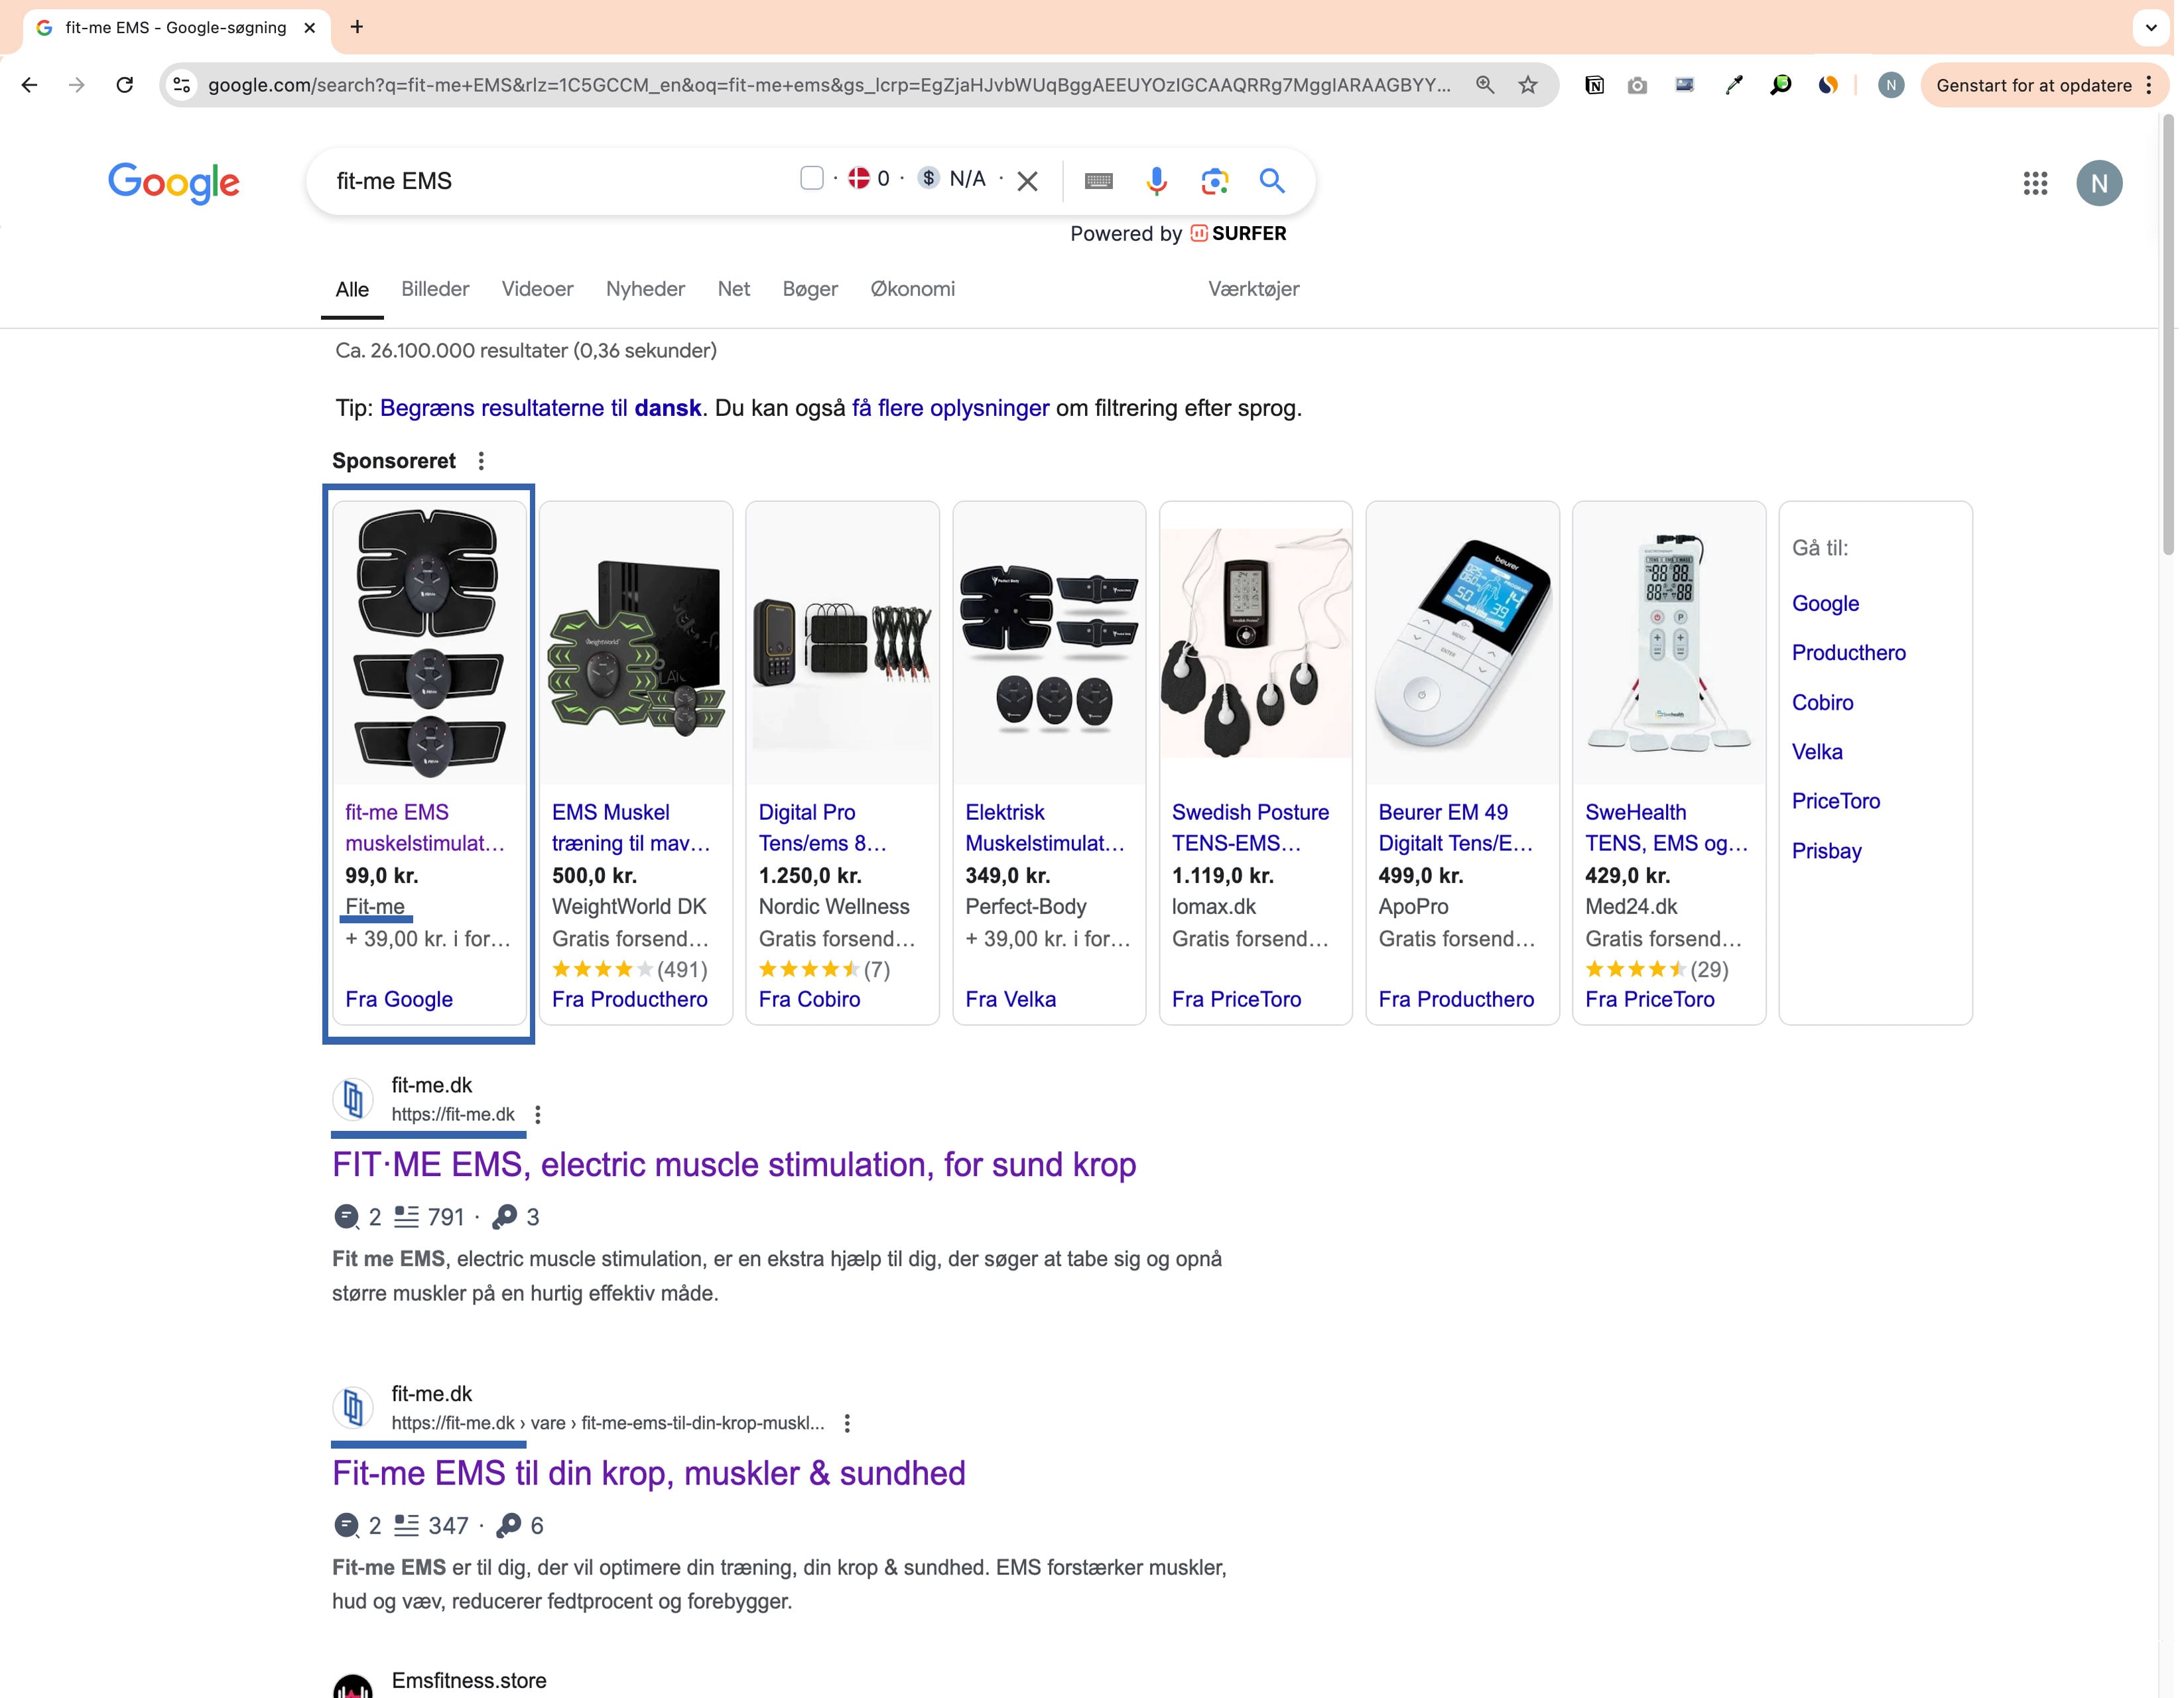Click the Beurer EM 49 product thumbnail
2184x1698 pixels.
pos(1461,643)
